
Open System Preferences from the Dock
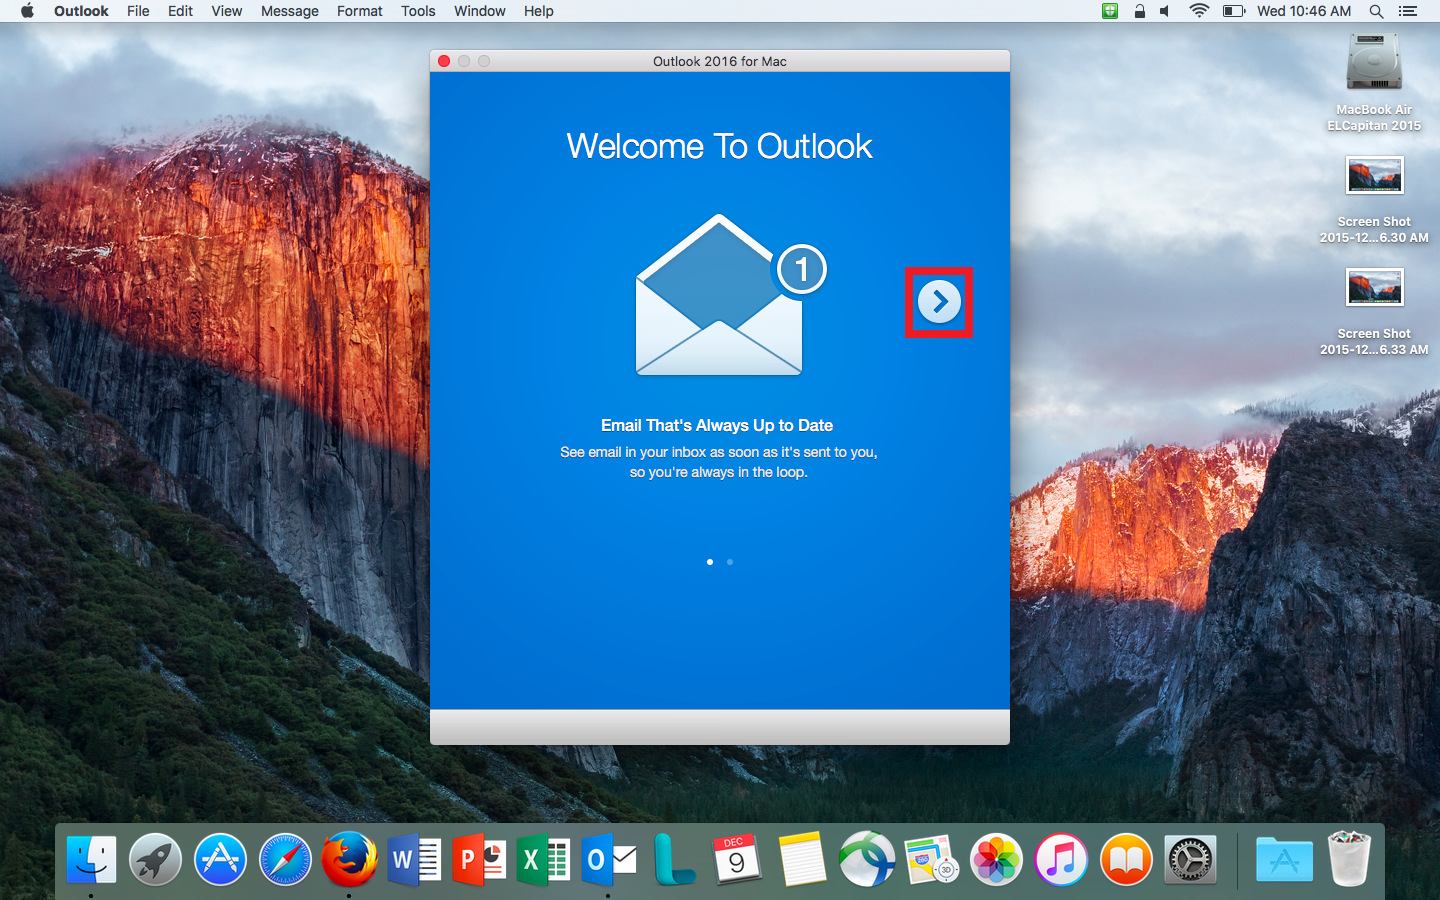tap(1190, 860)
